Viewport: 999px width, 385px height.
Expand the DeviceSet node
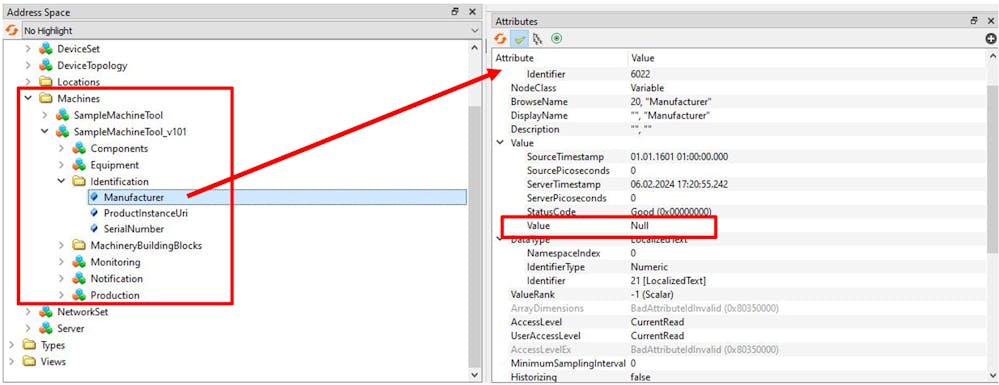(x=28, y=48)
